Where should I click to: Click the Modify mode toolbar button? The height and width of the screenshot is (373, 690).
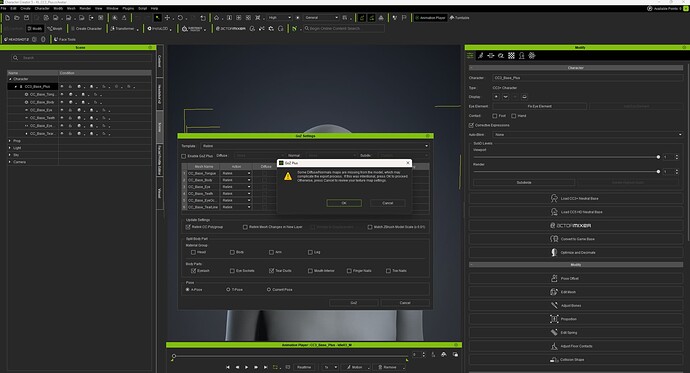pos(34,29)
